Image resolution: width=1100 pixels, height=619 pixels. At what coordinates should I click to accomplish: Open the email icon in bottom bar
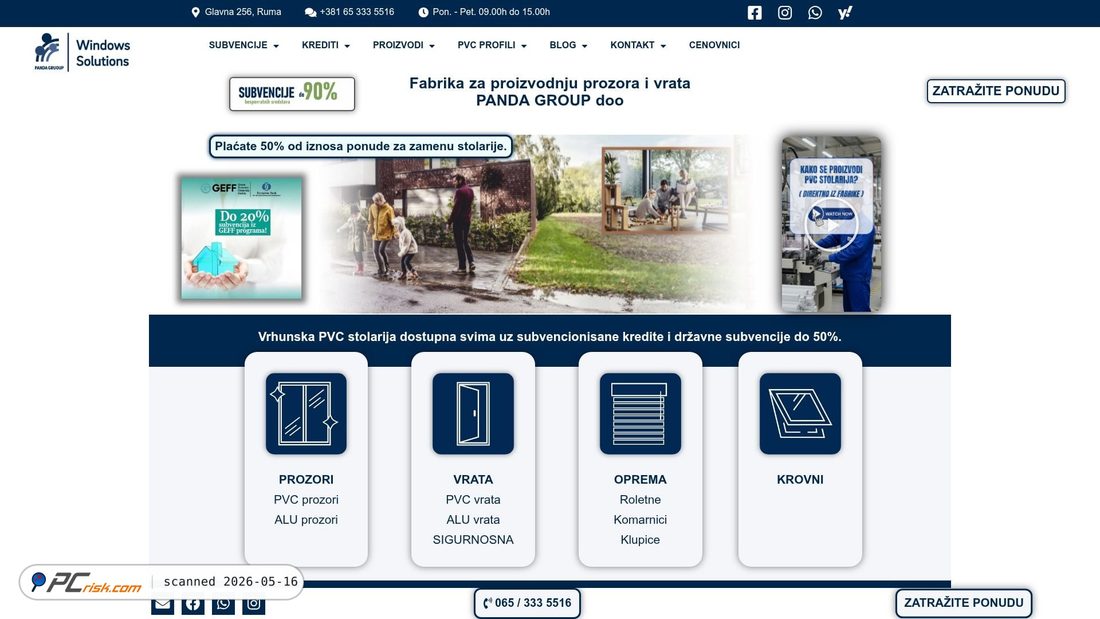[x=162, y=604]
